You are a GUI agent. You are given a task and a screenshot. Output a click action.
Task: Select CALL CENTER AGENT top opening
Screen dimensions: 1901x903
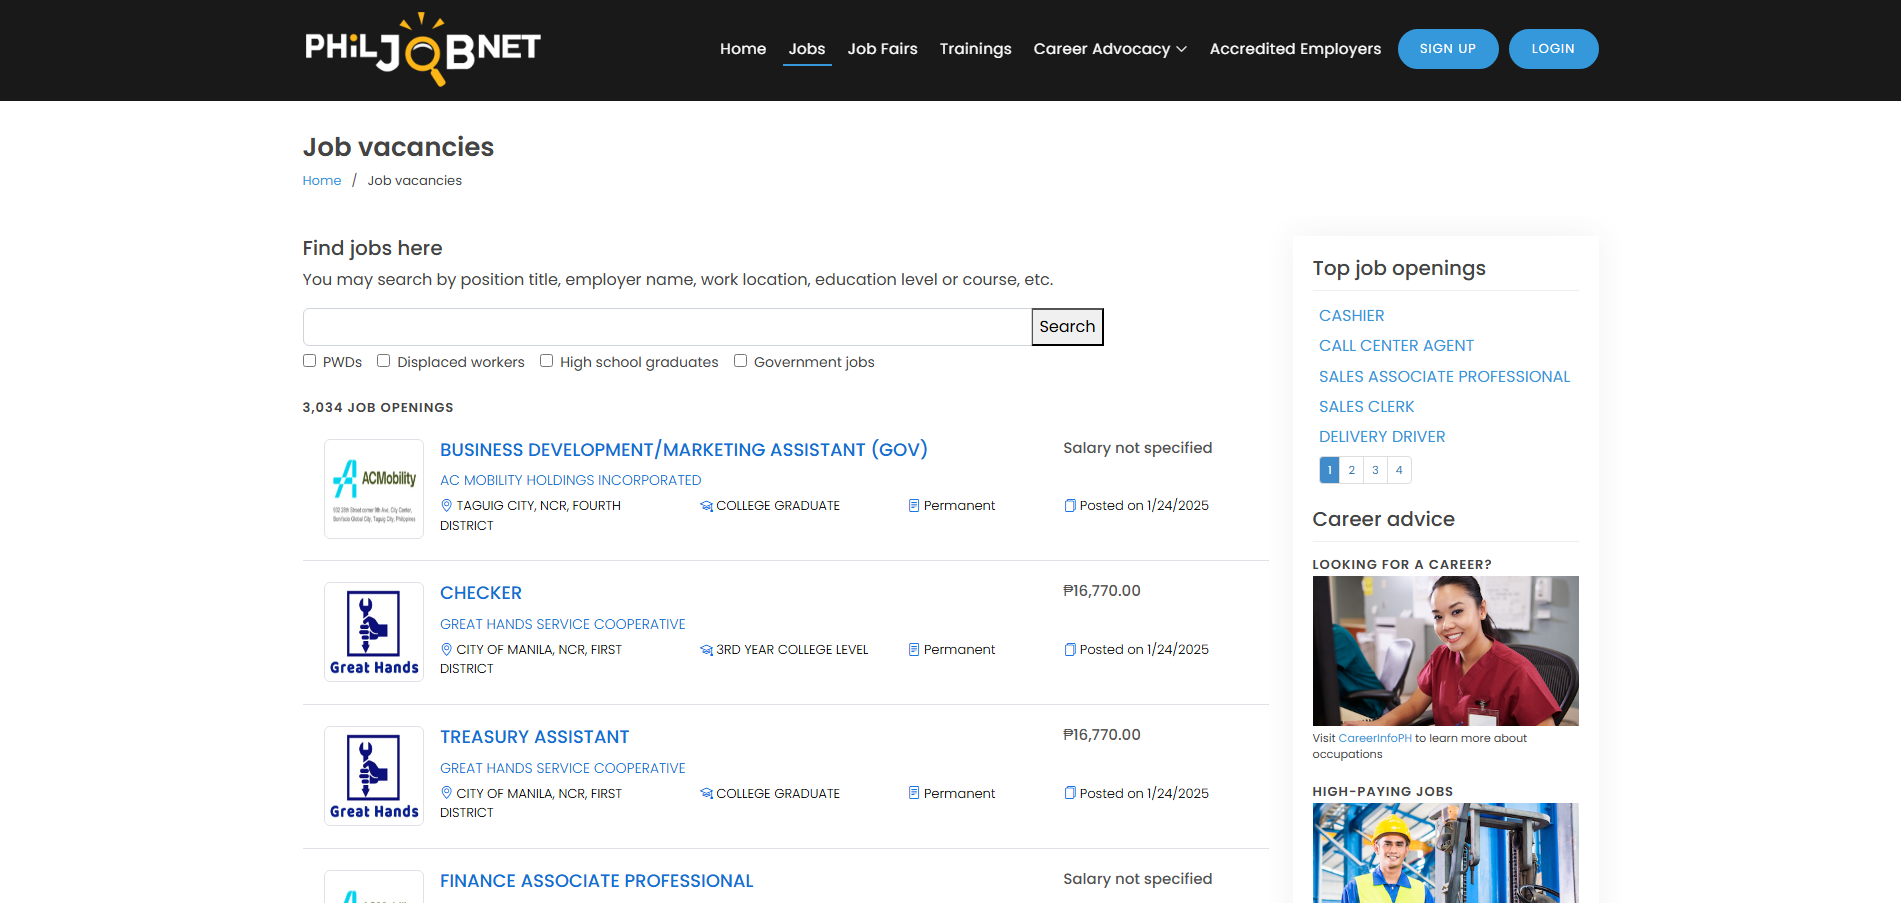tap(1396, 346)
